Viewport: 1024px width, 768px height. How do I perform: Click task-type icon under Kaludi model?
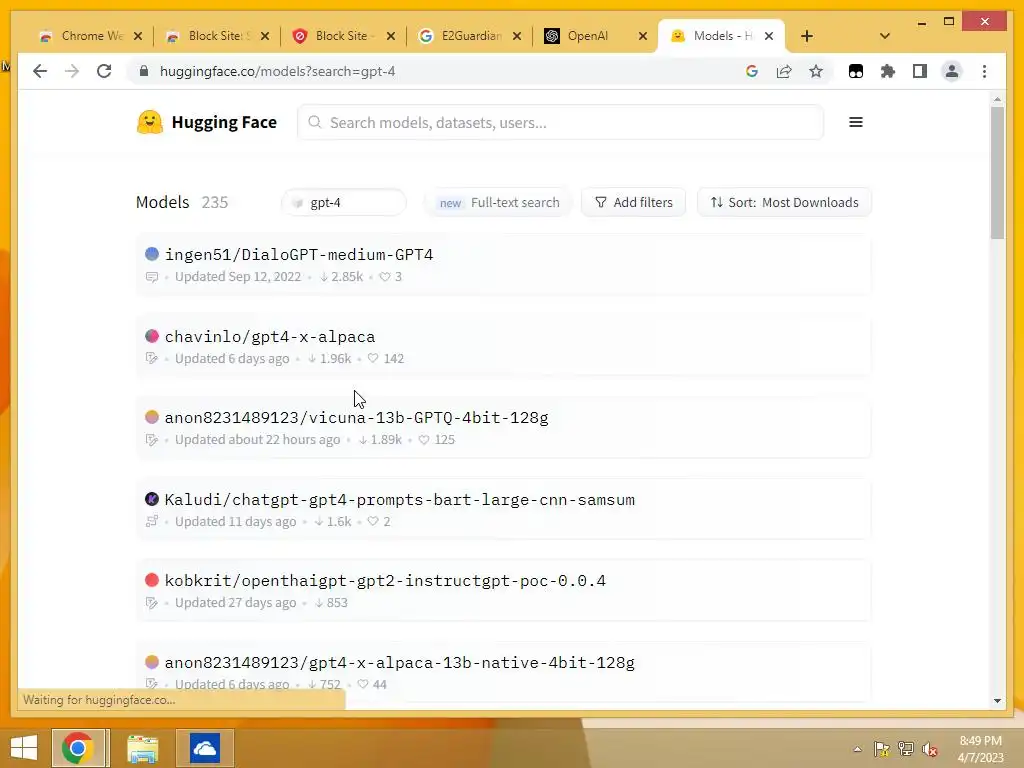(152, 521)
